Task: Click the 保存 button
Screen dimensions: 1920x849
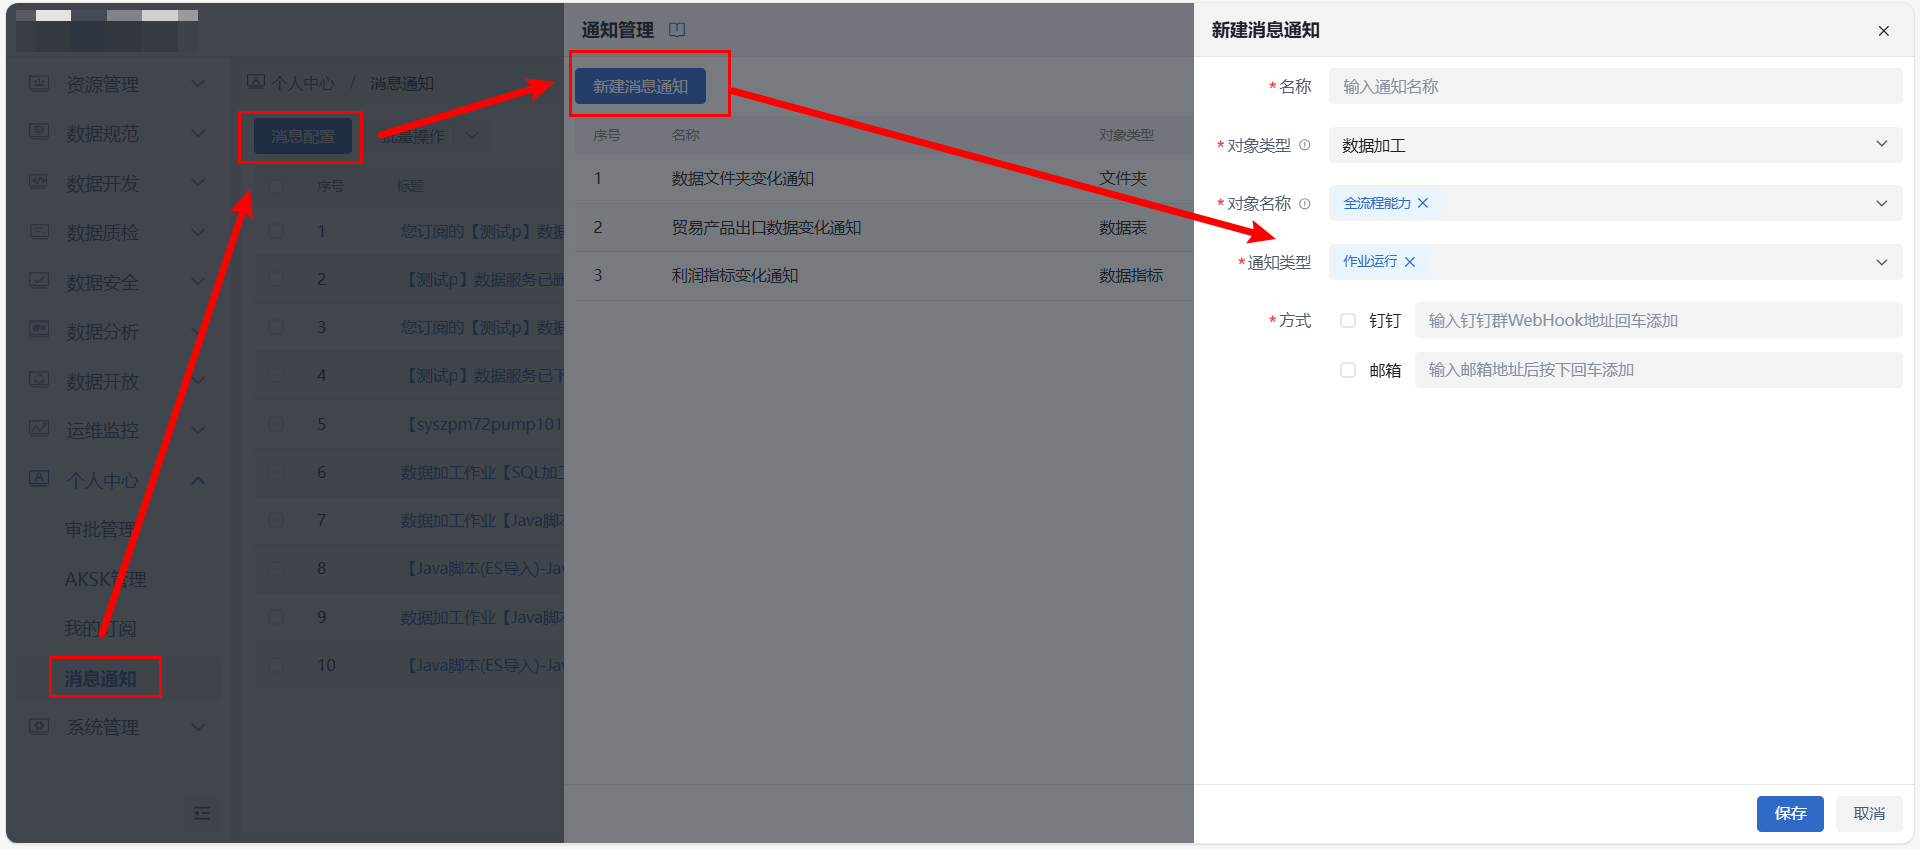Action: [1789, 813]
